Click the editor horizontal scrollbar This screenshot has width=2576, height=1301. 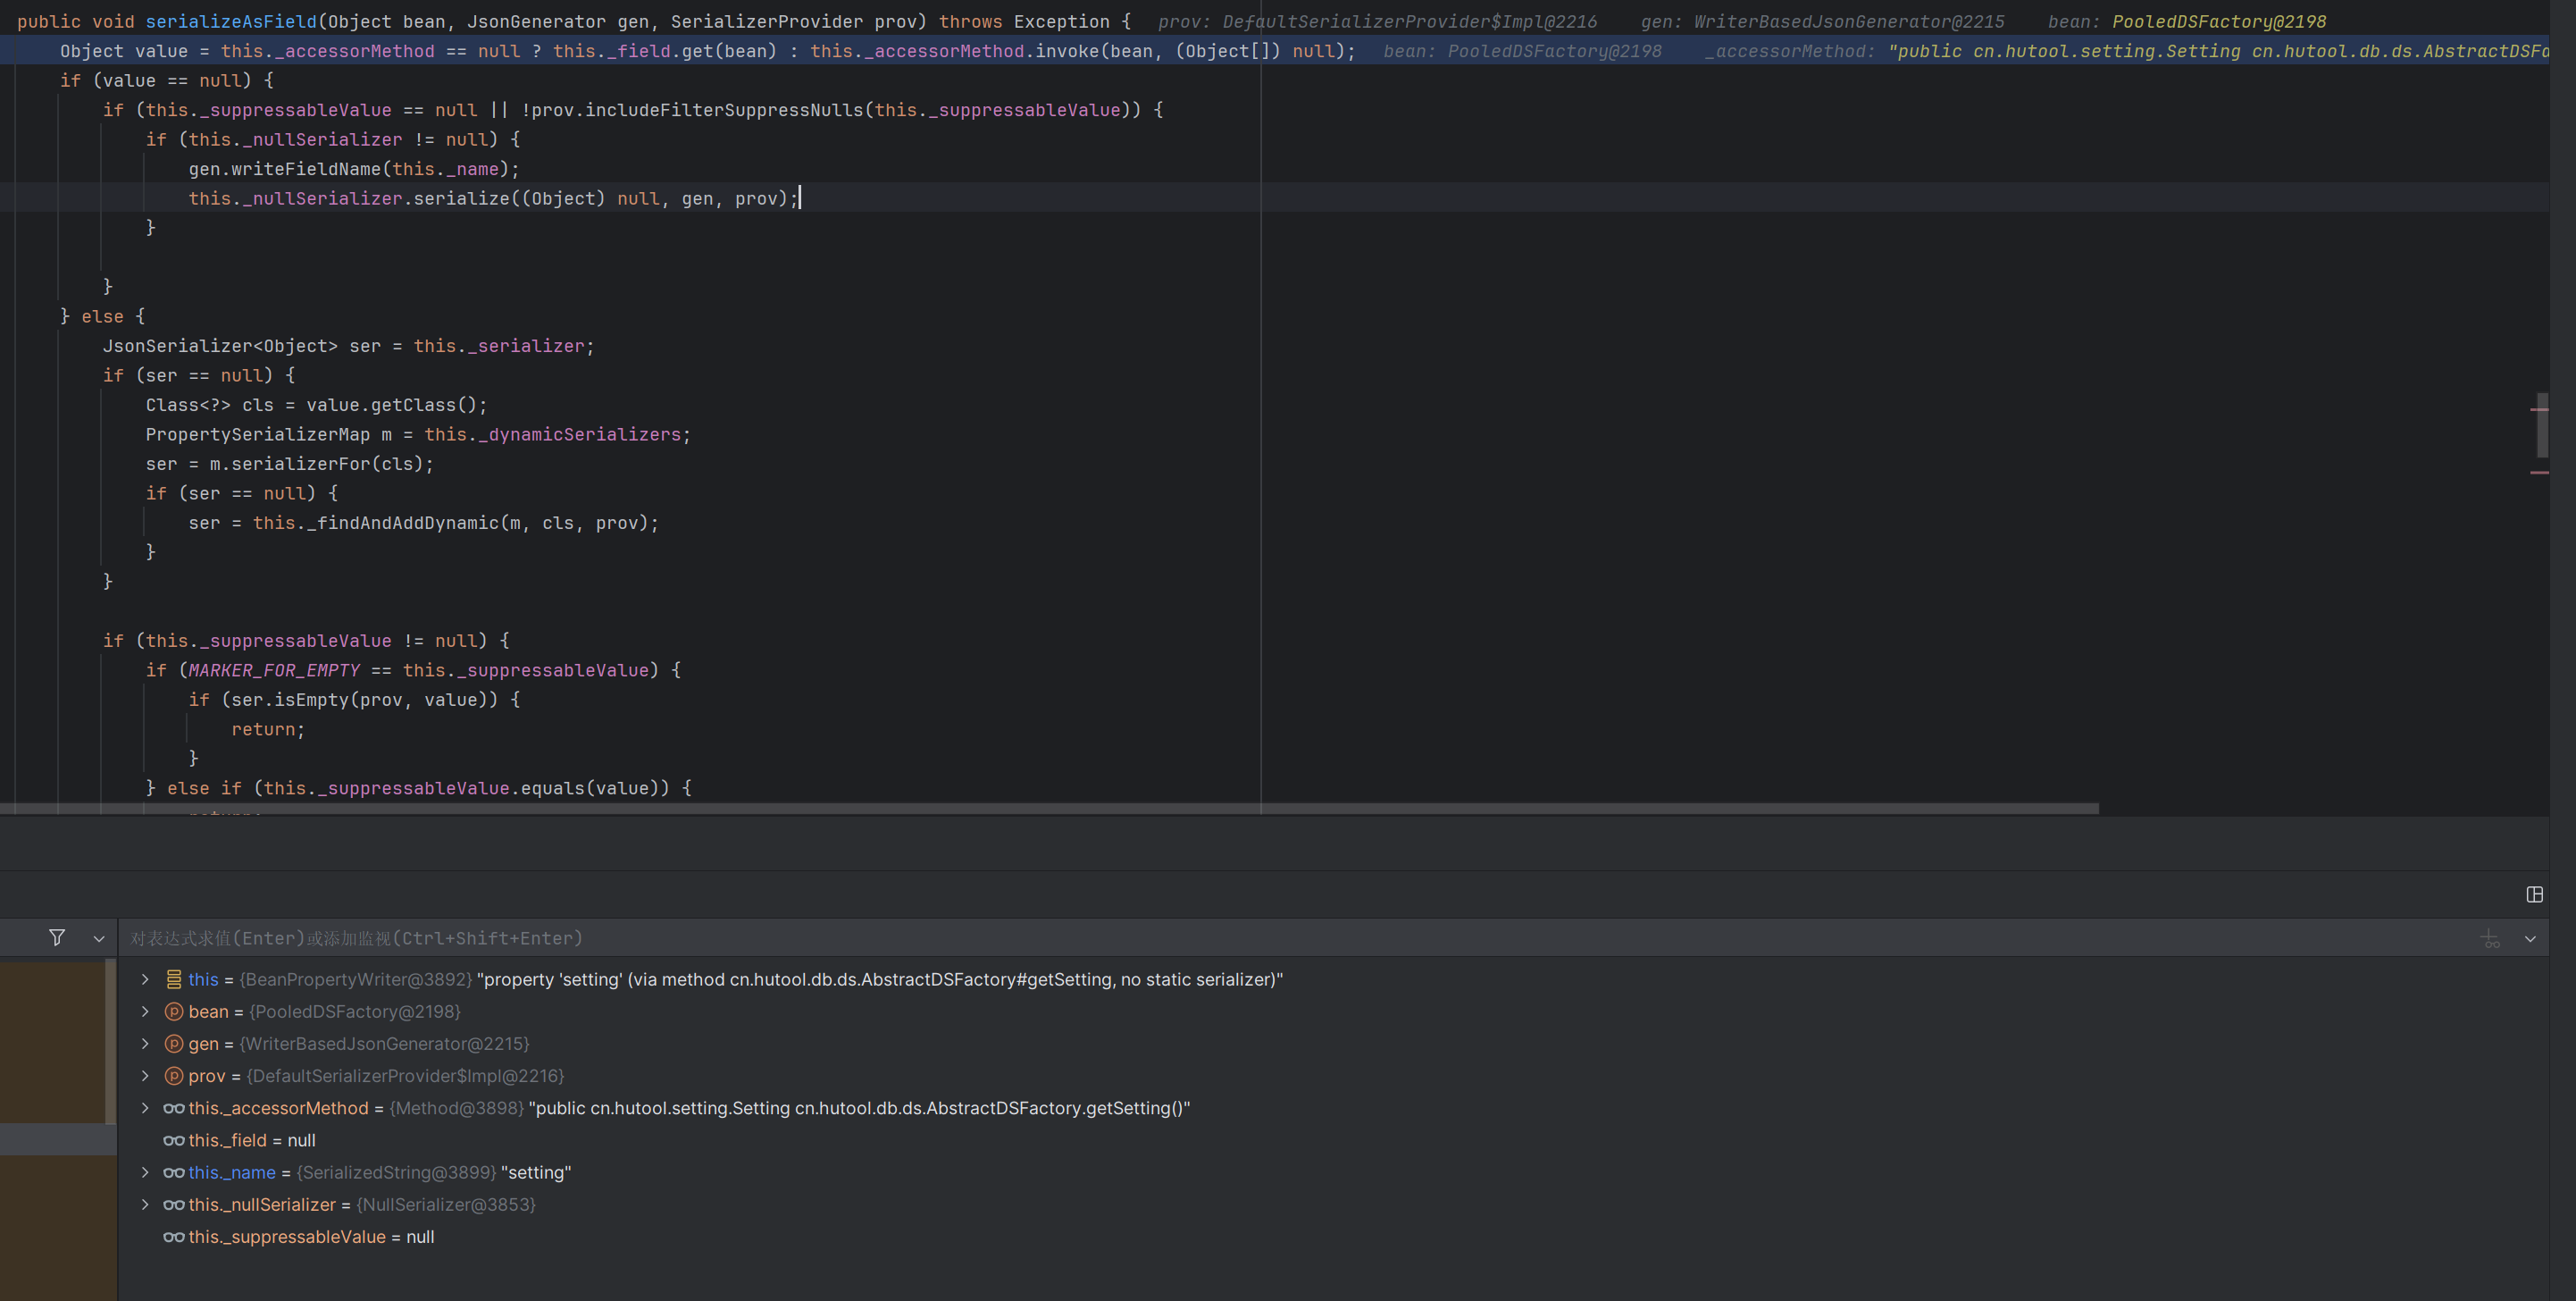pos(1050,808)
